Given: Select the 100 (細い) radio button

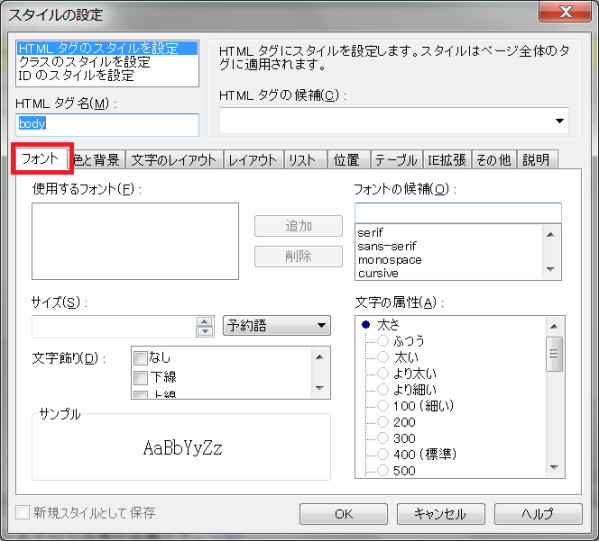Looking at the screenshot, I should 383,405.
